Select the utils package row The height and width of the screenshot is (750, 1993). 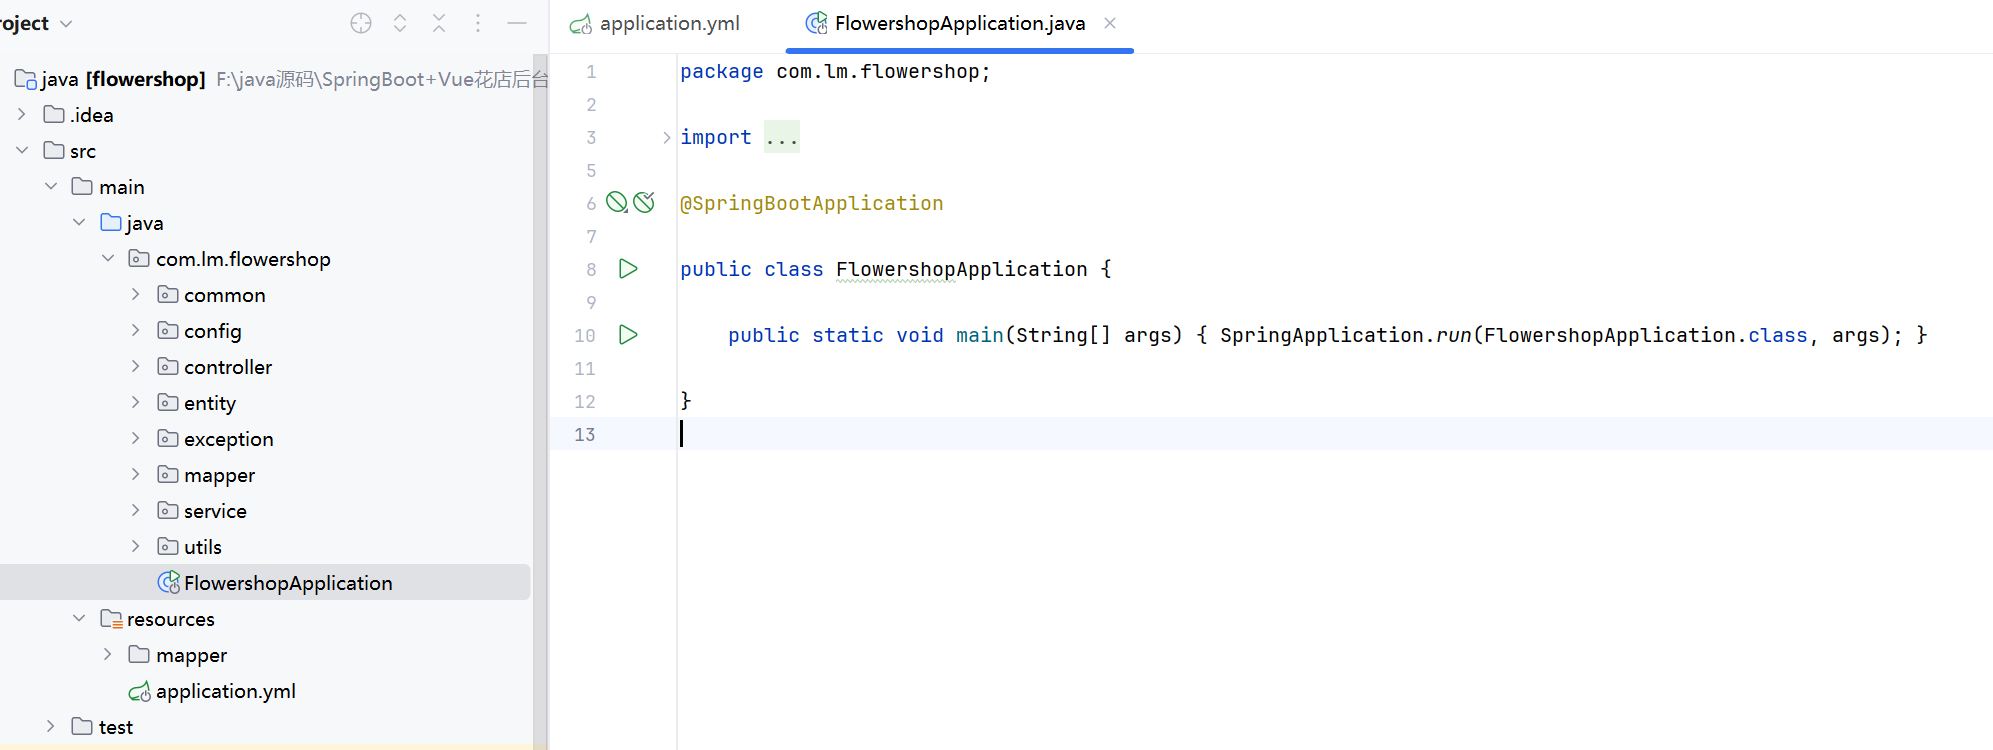click(265, 546)
